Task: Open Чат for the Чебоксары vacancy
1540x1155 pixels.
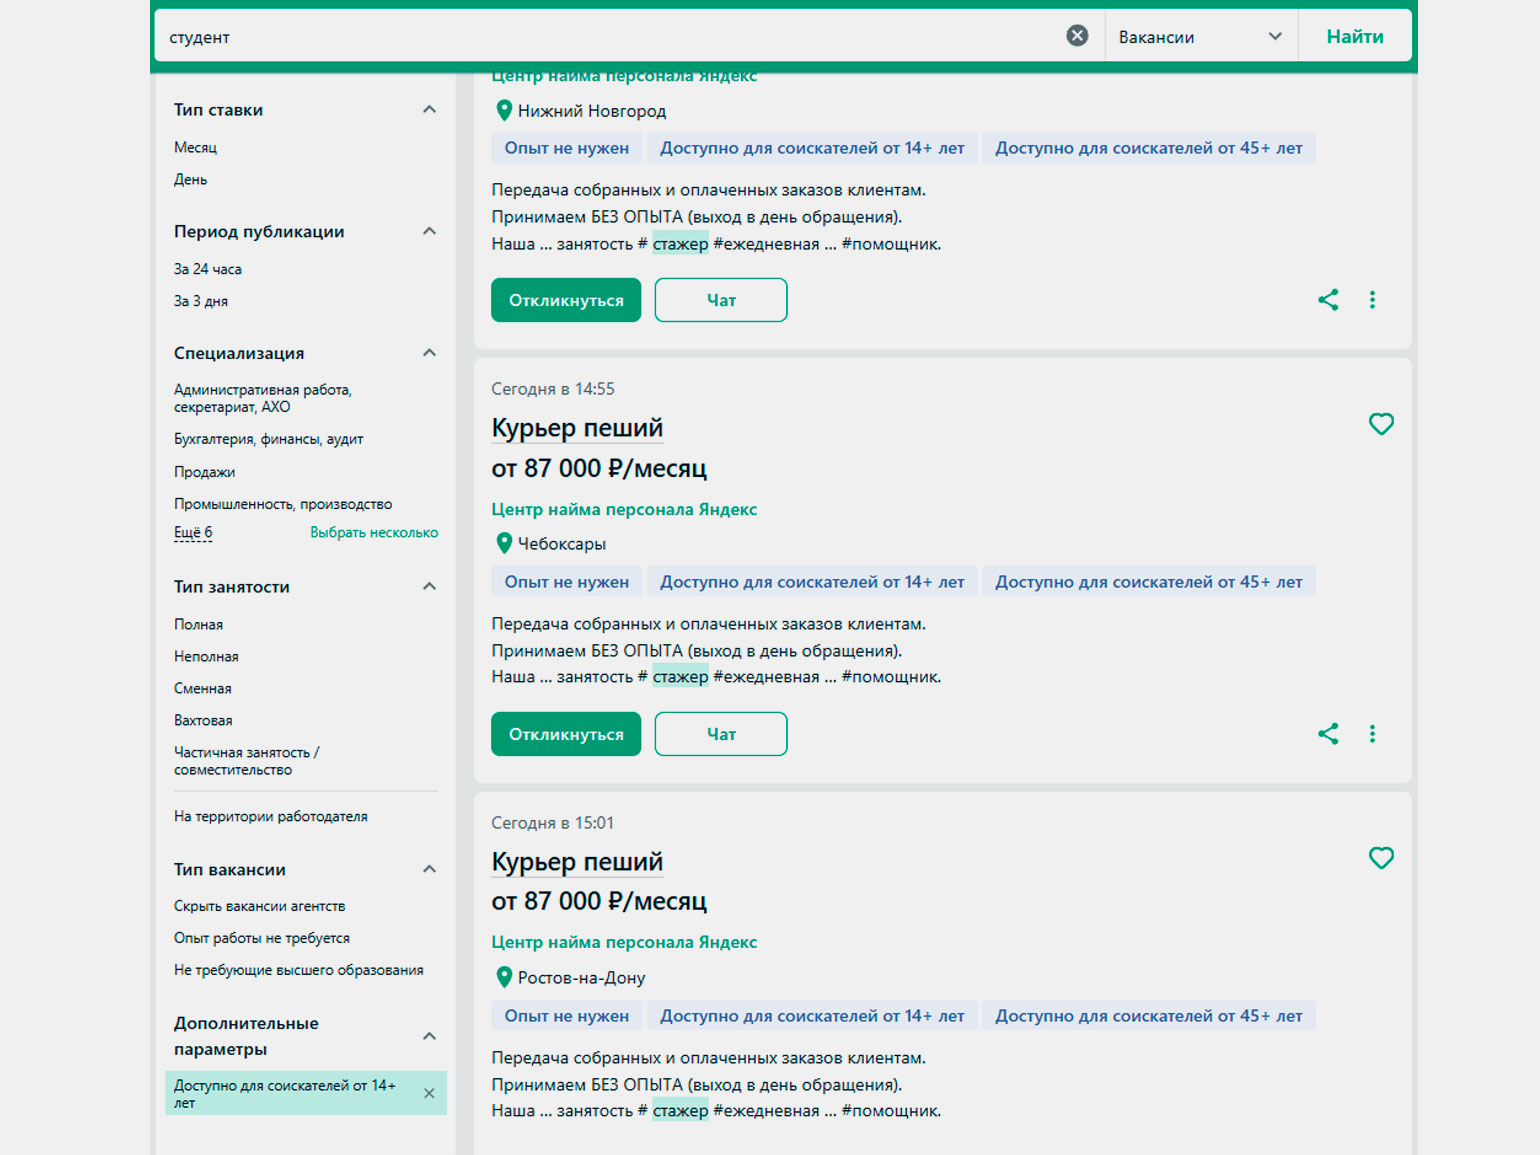Action: pyautogui.click(x=721, y=734)
